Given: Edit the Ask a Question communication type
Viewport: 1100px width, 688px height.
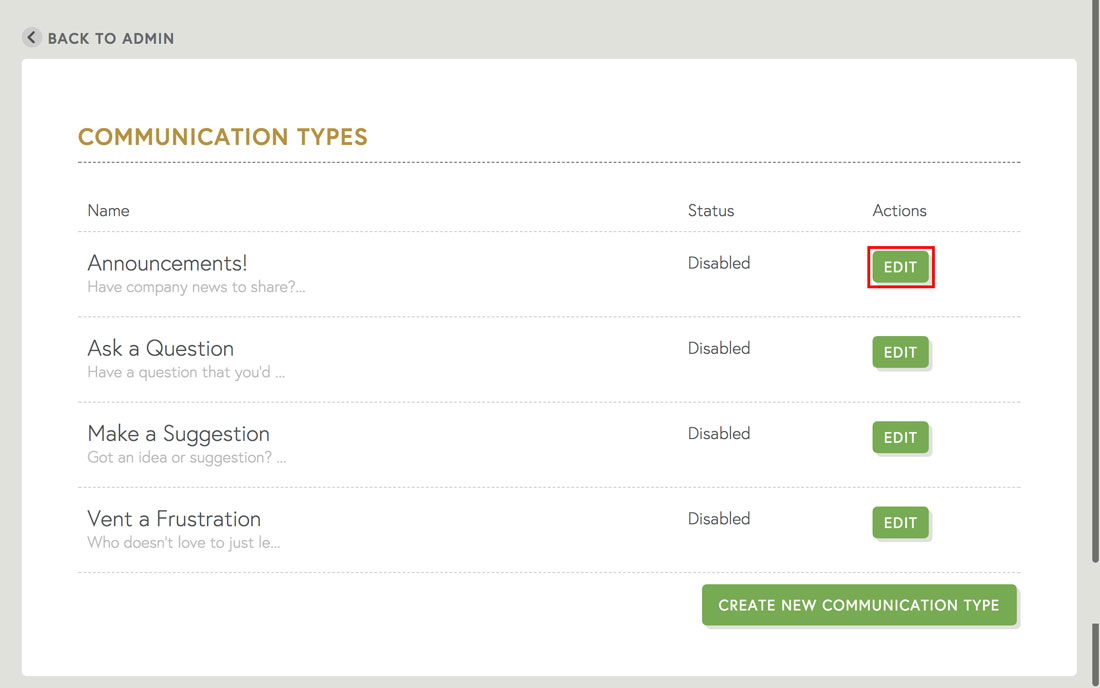Looking at the screenshot, I should click(x=900, y=352).
